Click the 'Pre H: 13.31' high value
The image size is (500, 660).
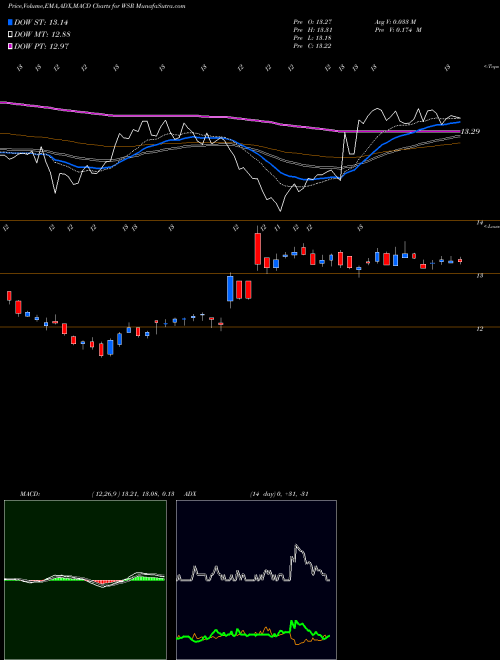(x=313, y=30)
